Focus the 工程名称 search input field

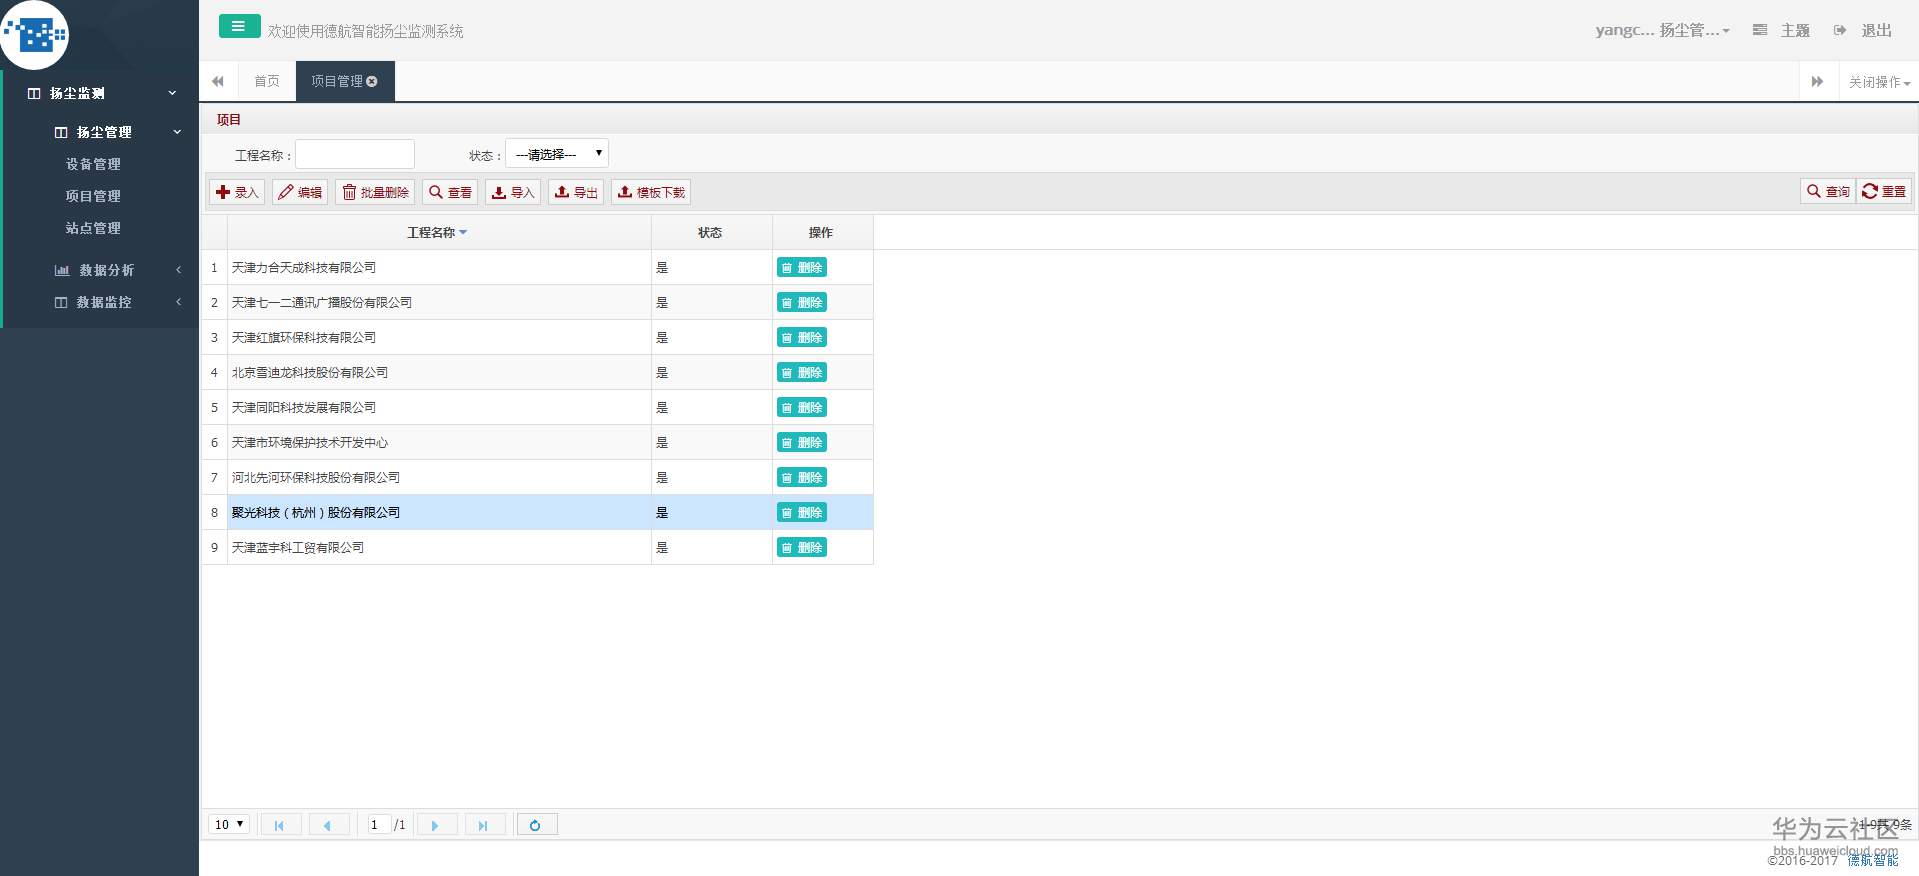pos(355,154)
